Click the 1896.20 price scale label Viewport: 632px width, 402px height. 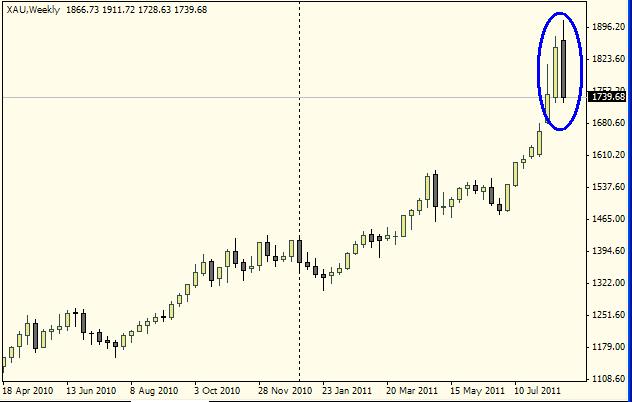coord(608,27)
